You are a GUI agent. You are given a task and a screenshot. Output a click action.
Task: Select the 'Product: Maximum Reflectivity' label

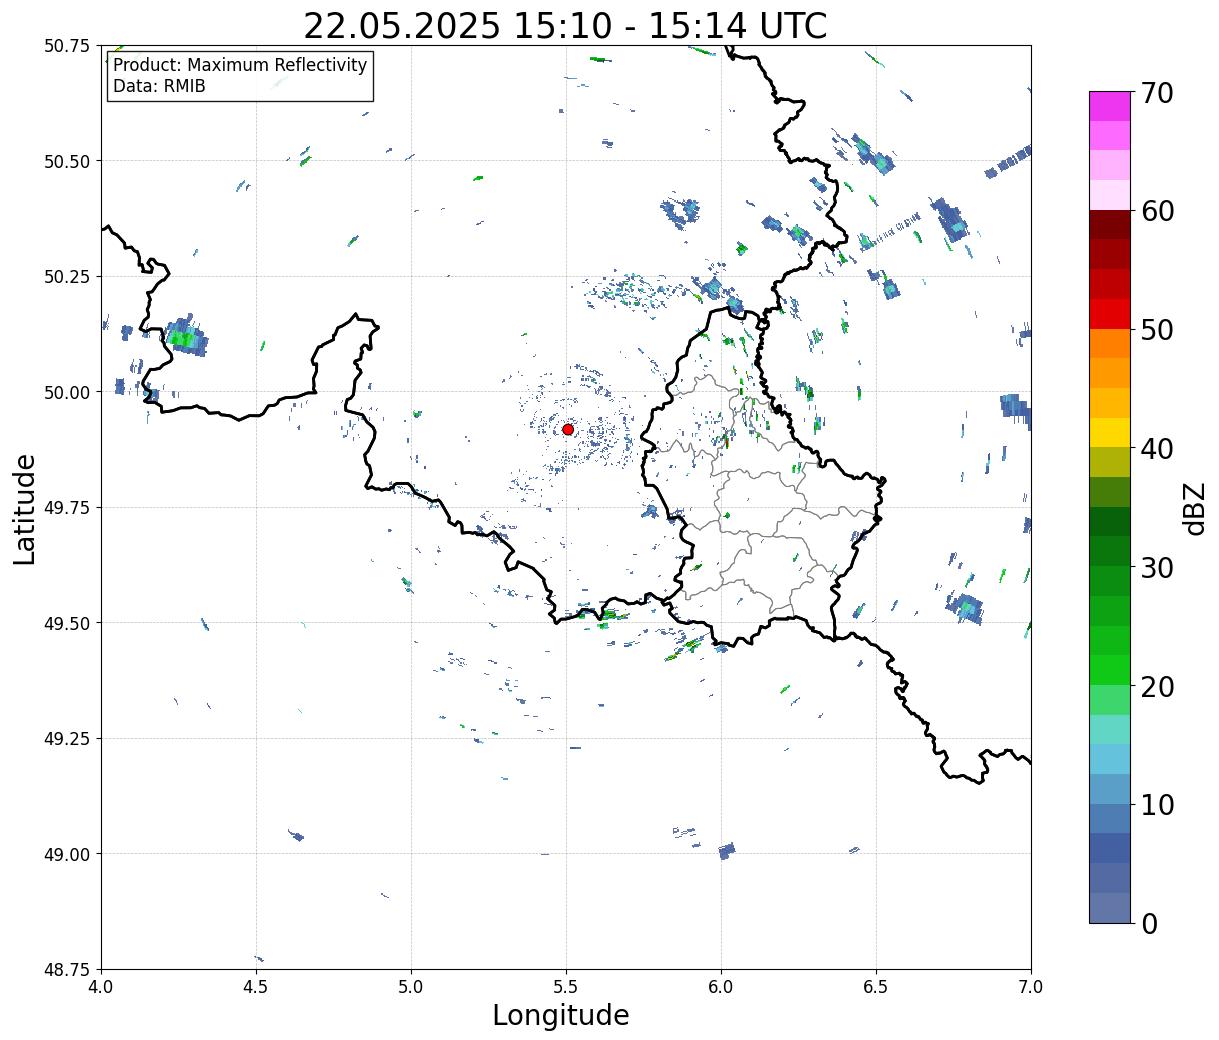point(240,65)
